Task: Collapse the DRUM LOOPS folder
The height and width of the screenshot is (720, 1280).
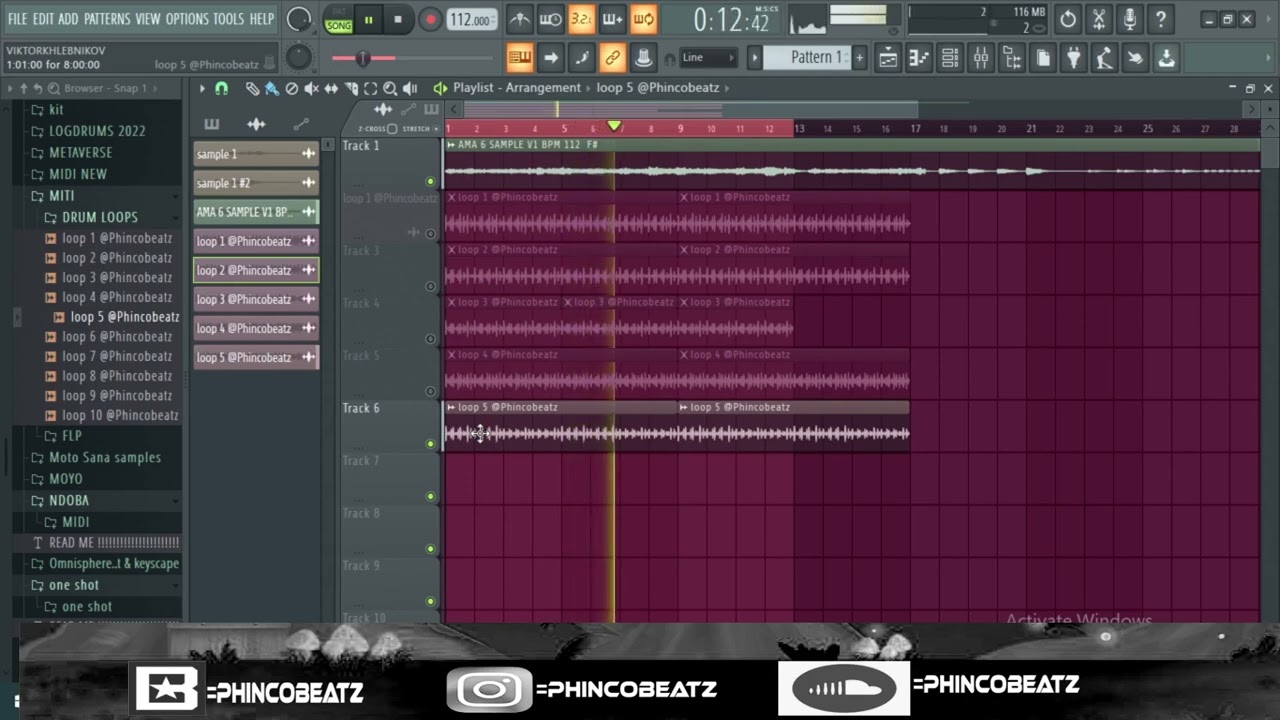Action: point(100,217)
